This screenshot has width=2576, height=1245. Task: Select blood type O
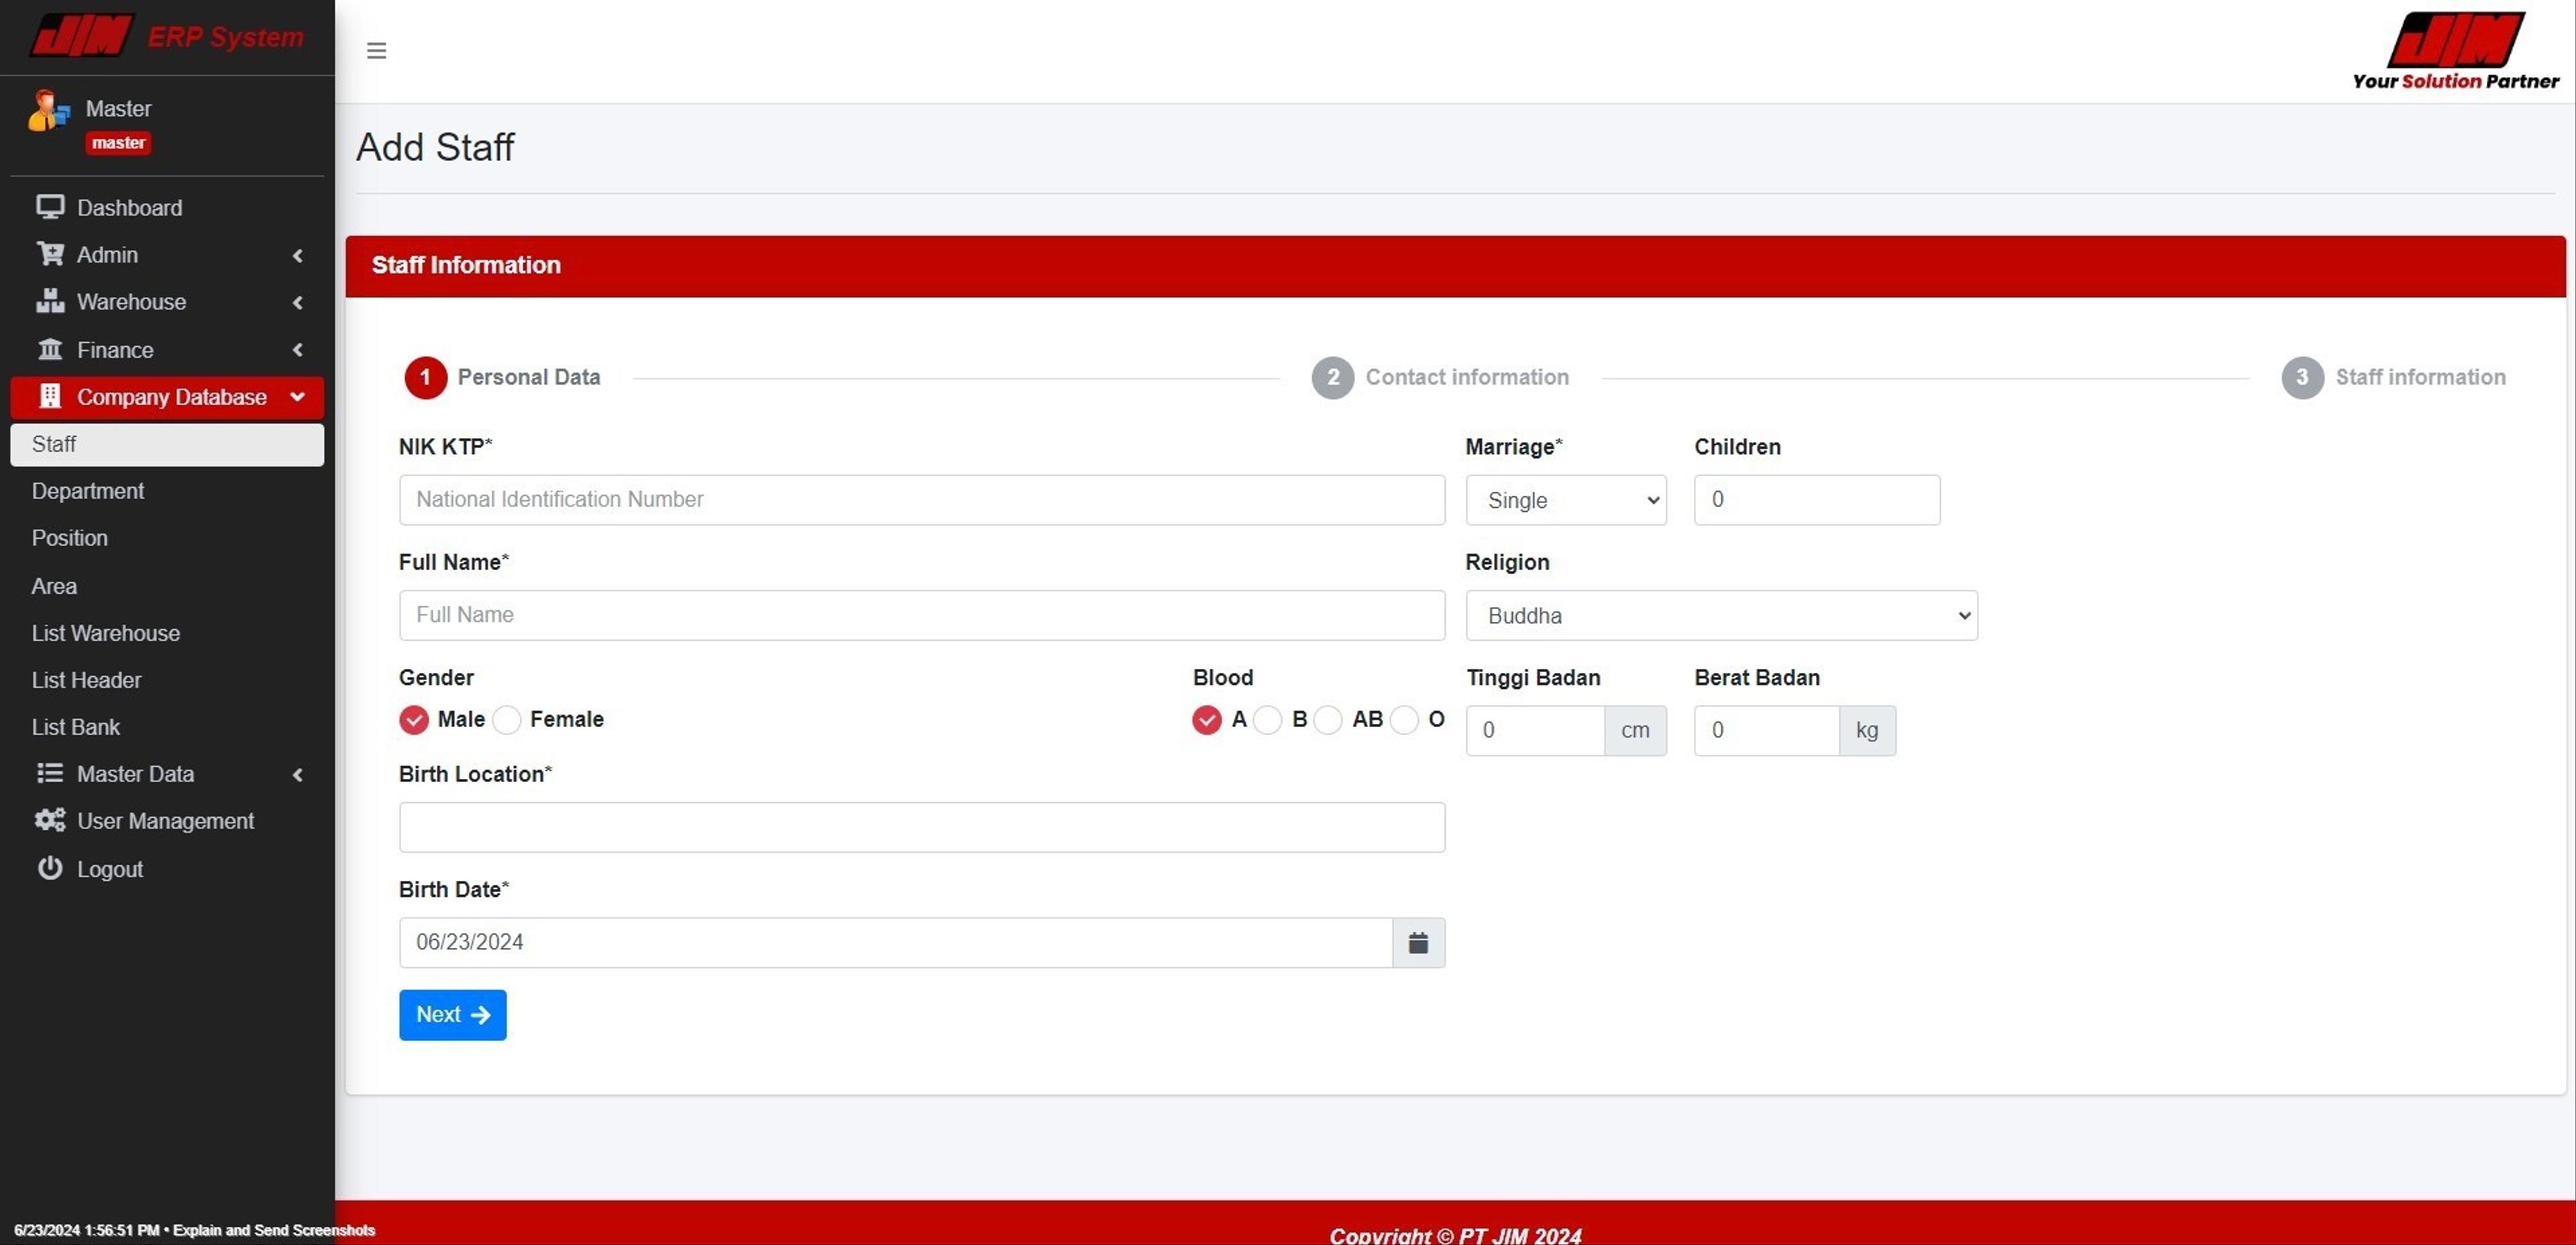[1405, 719]
